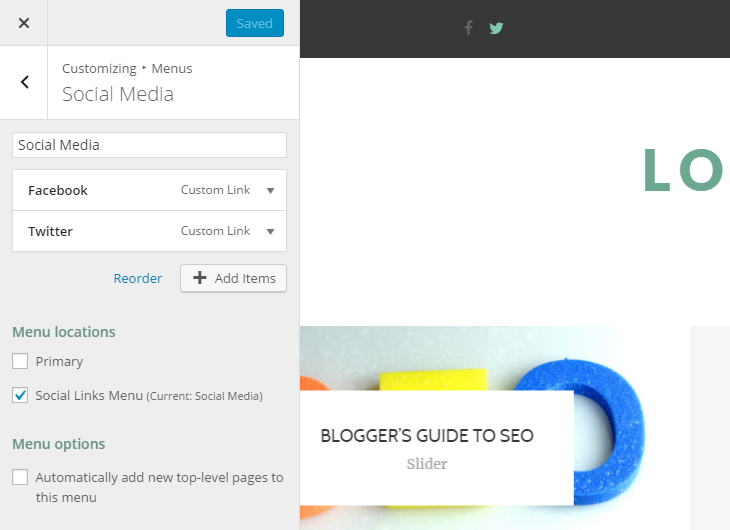Click the Twitter bird icon in header

[496, 28]
